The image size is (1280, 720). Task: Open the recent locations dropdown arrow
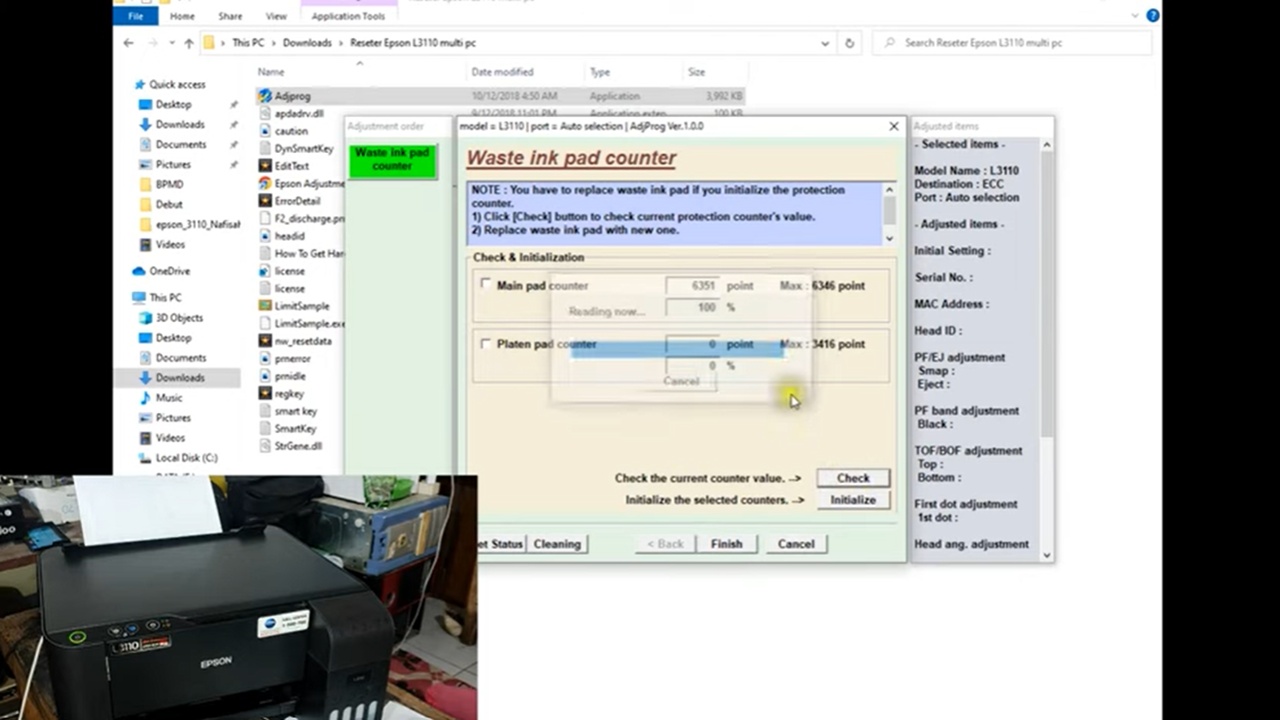pyautogui.click(x=173, y=43)
